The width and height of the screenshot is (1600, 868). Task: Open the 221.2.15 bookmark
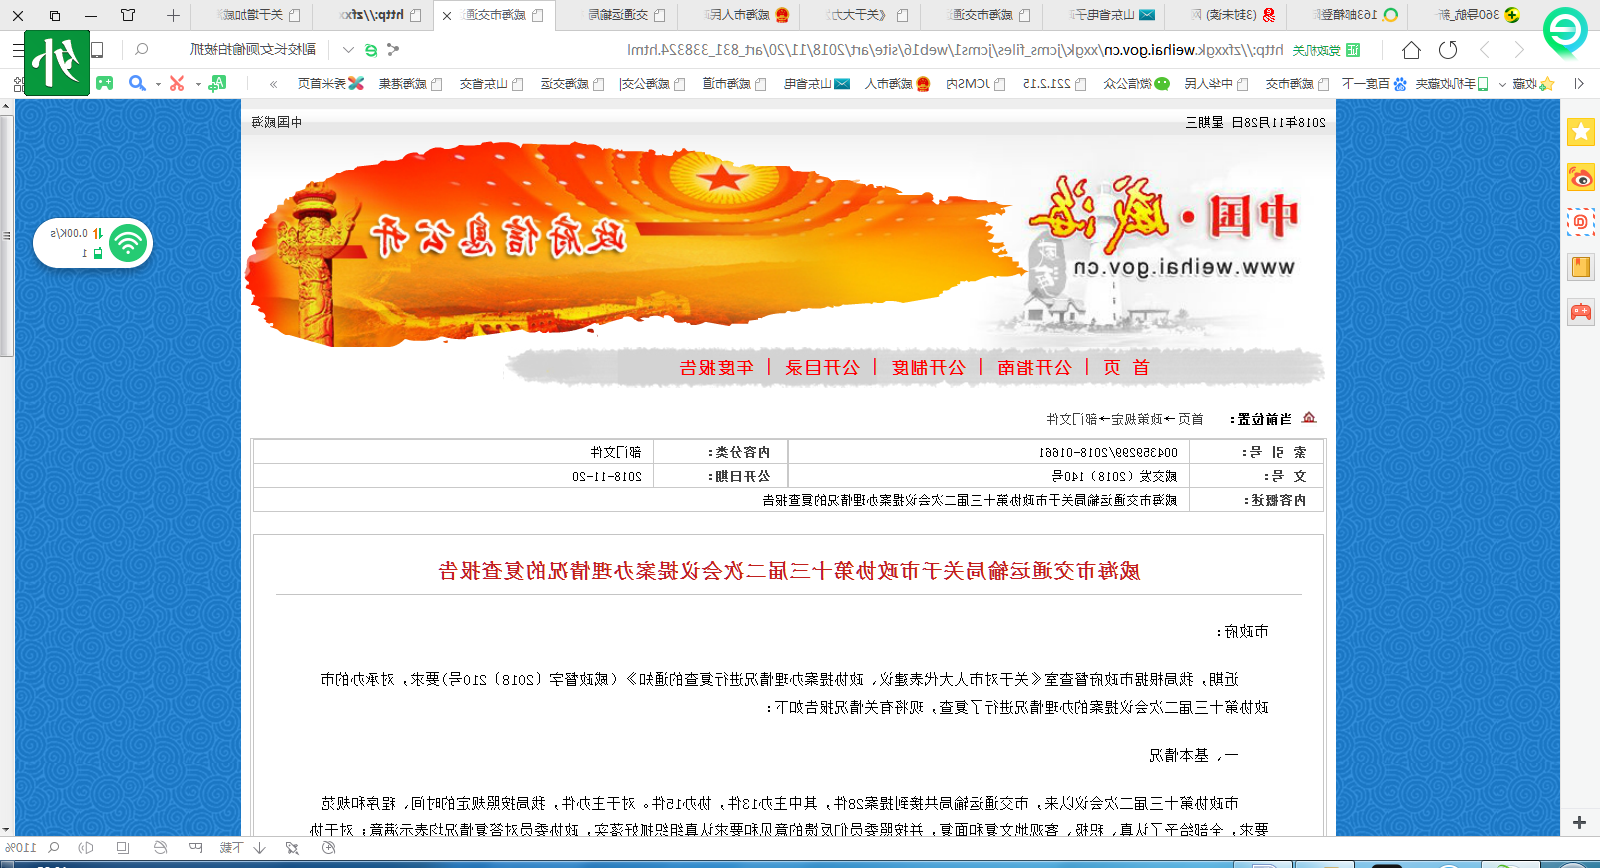[1054, 84]
